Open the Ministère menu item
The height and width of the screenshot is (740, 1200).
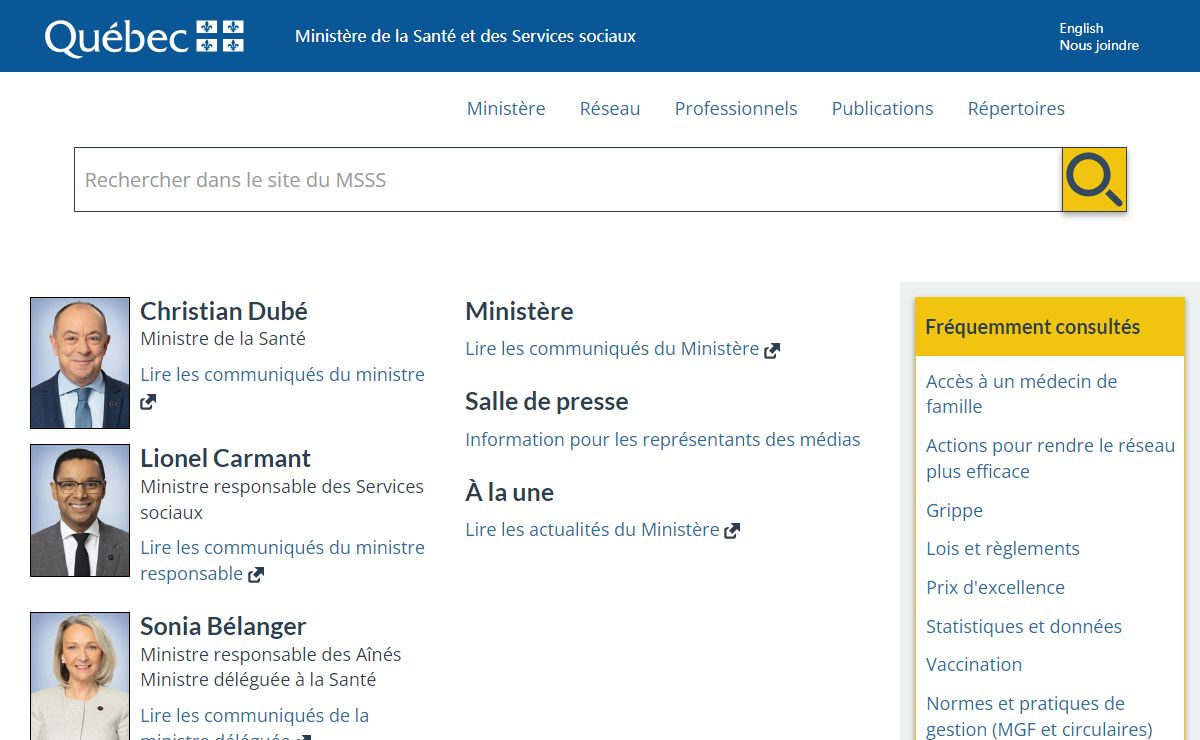tap(506, 108)
